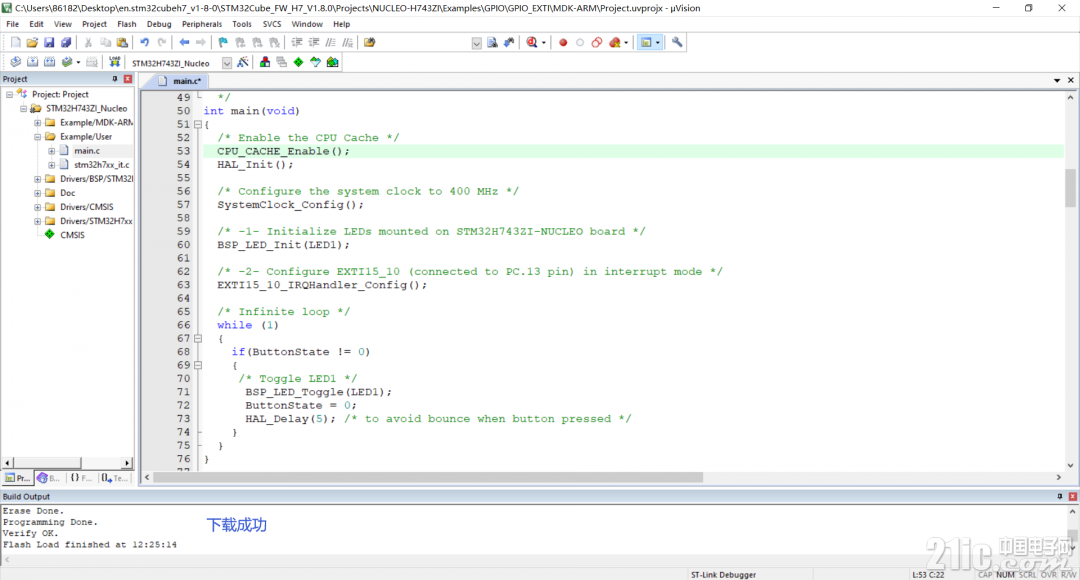Close the Build Output panel

click(x=1072, y=497)
